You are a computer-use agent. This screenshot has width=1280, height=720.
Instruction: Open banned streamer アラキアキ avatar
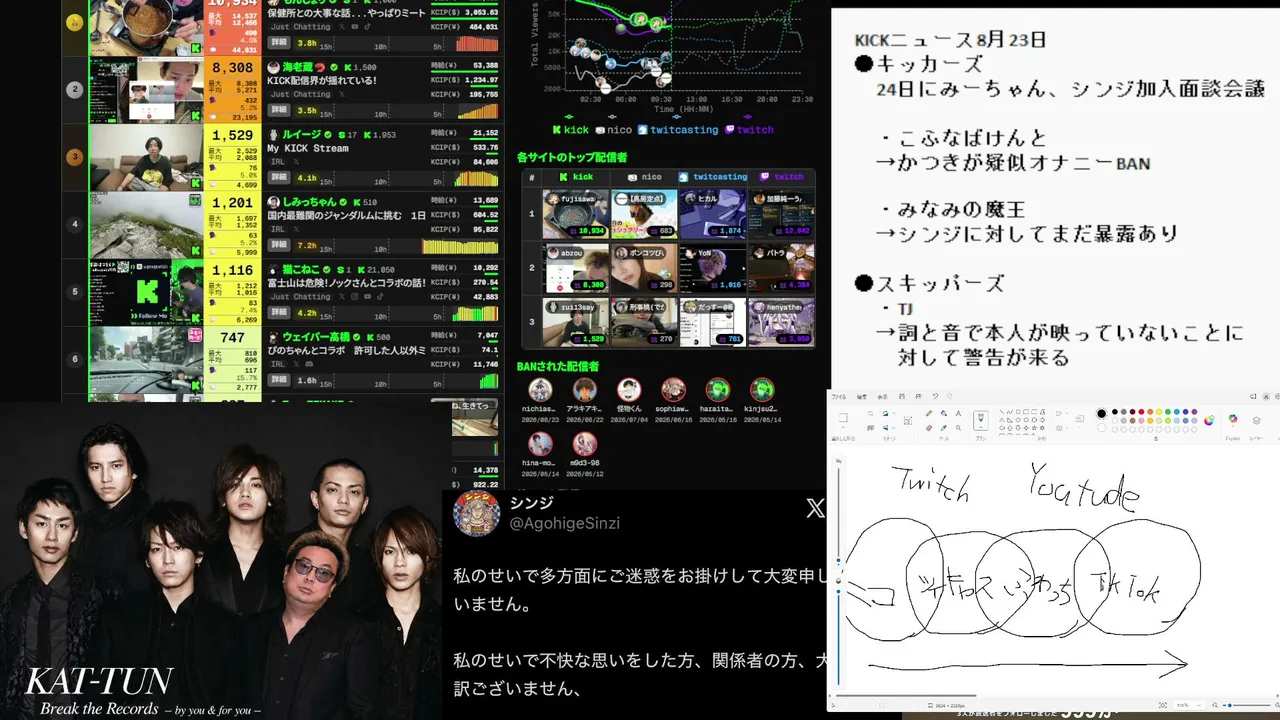(585, 390)
